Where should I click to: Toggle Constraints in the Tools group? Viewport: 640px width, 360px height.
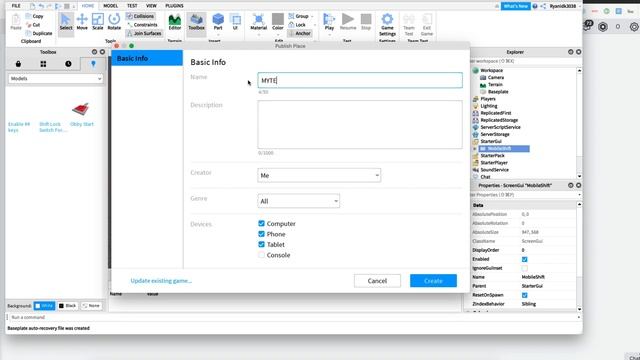pyautogui.click(x=142, y=25)
